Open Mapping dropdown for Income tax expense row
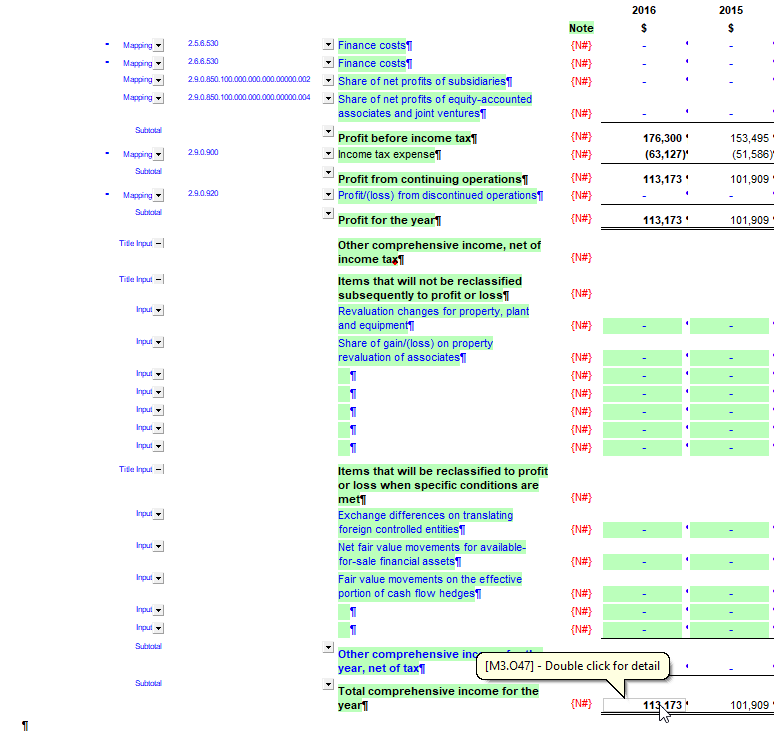Viewport: 780px width, 737px height. coord(158,155)
